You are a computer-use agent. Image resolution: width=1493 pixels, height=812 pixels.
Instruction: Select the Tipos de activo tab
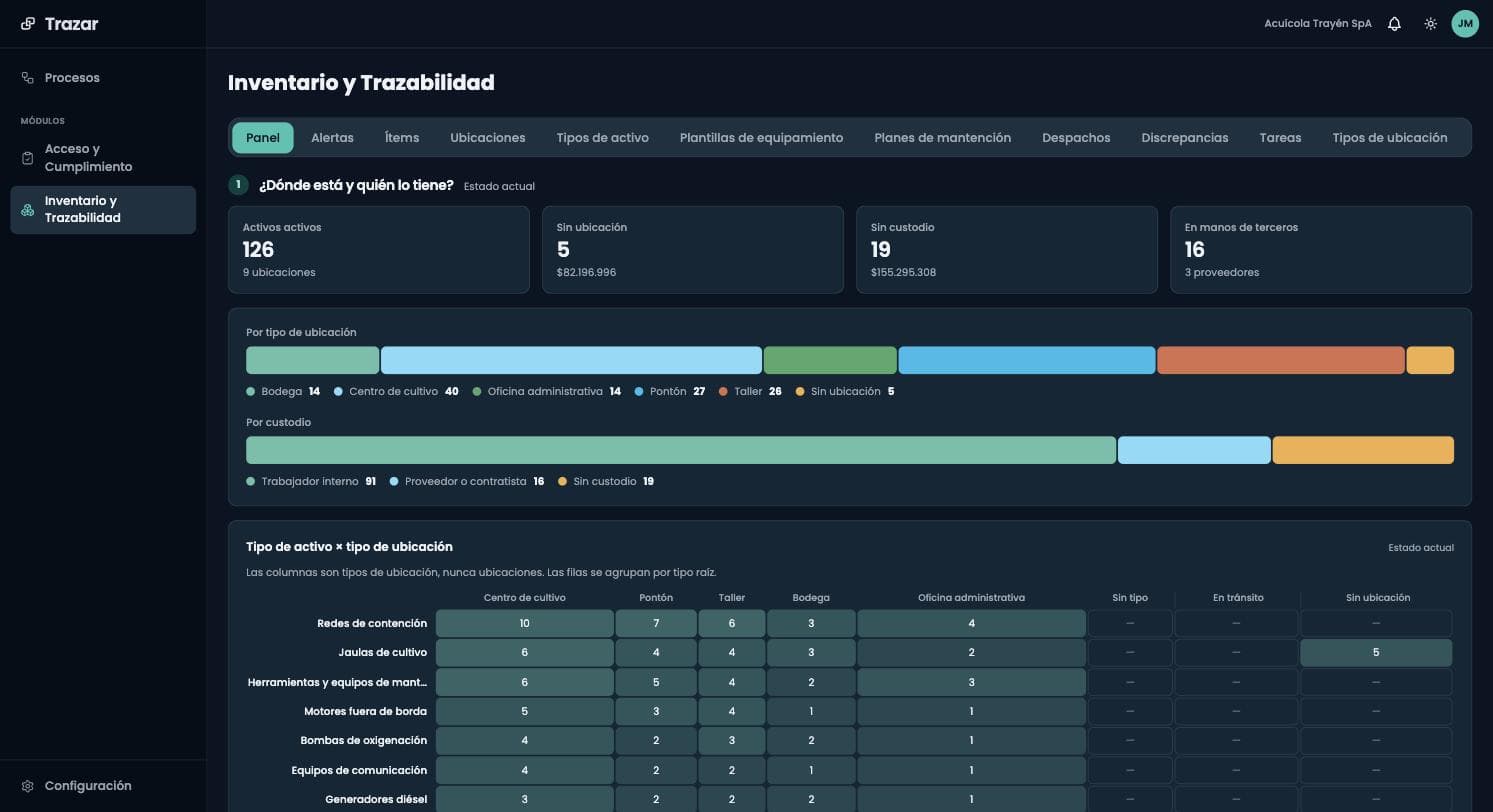[603, 138]
